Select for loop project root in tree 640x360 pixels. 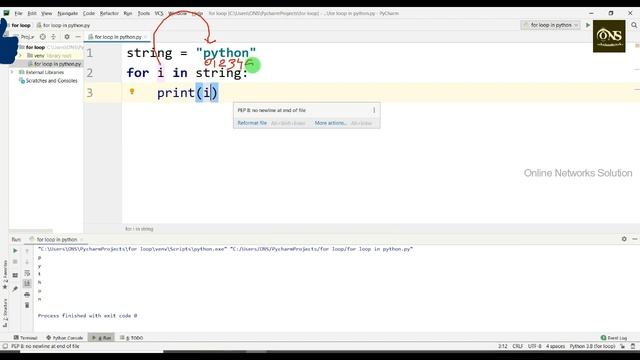[x=35, y=47]
